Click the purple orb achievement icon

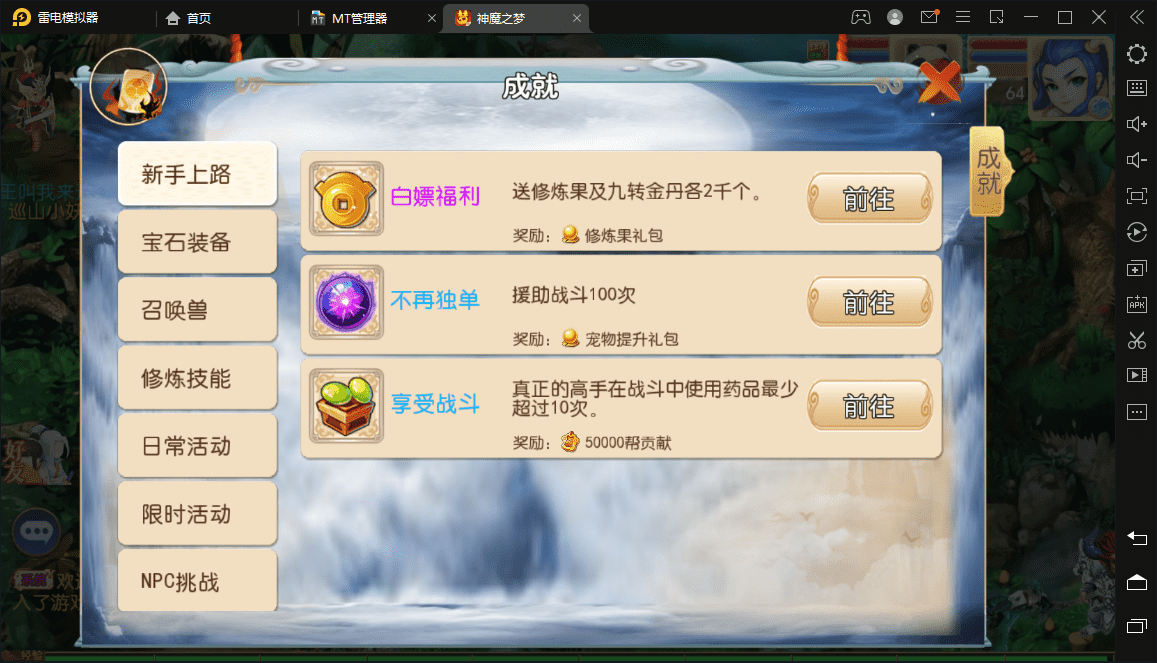click(x=346, y=302)
